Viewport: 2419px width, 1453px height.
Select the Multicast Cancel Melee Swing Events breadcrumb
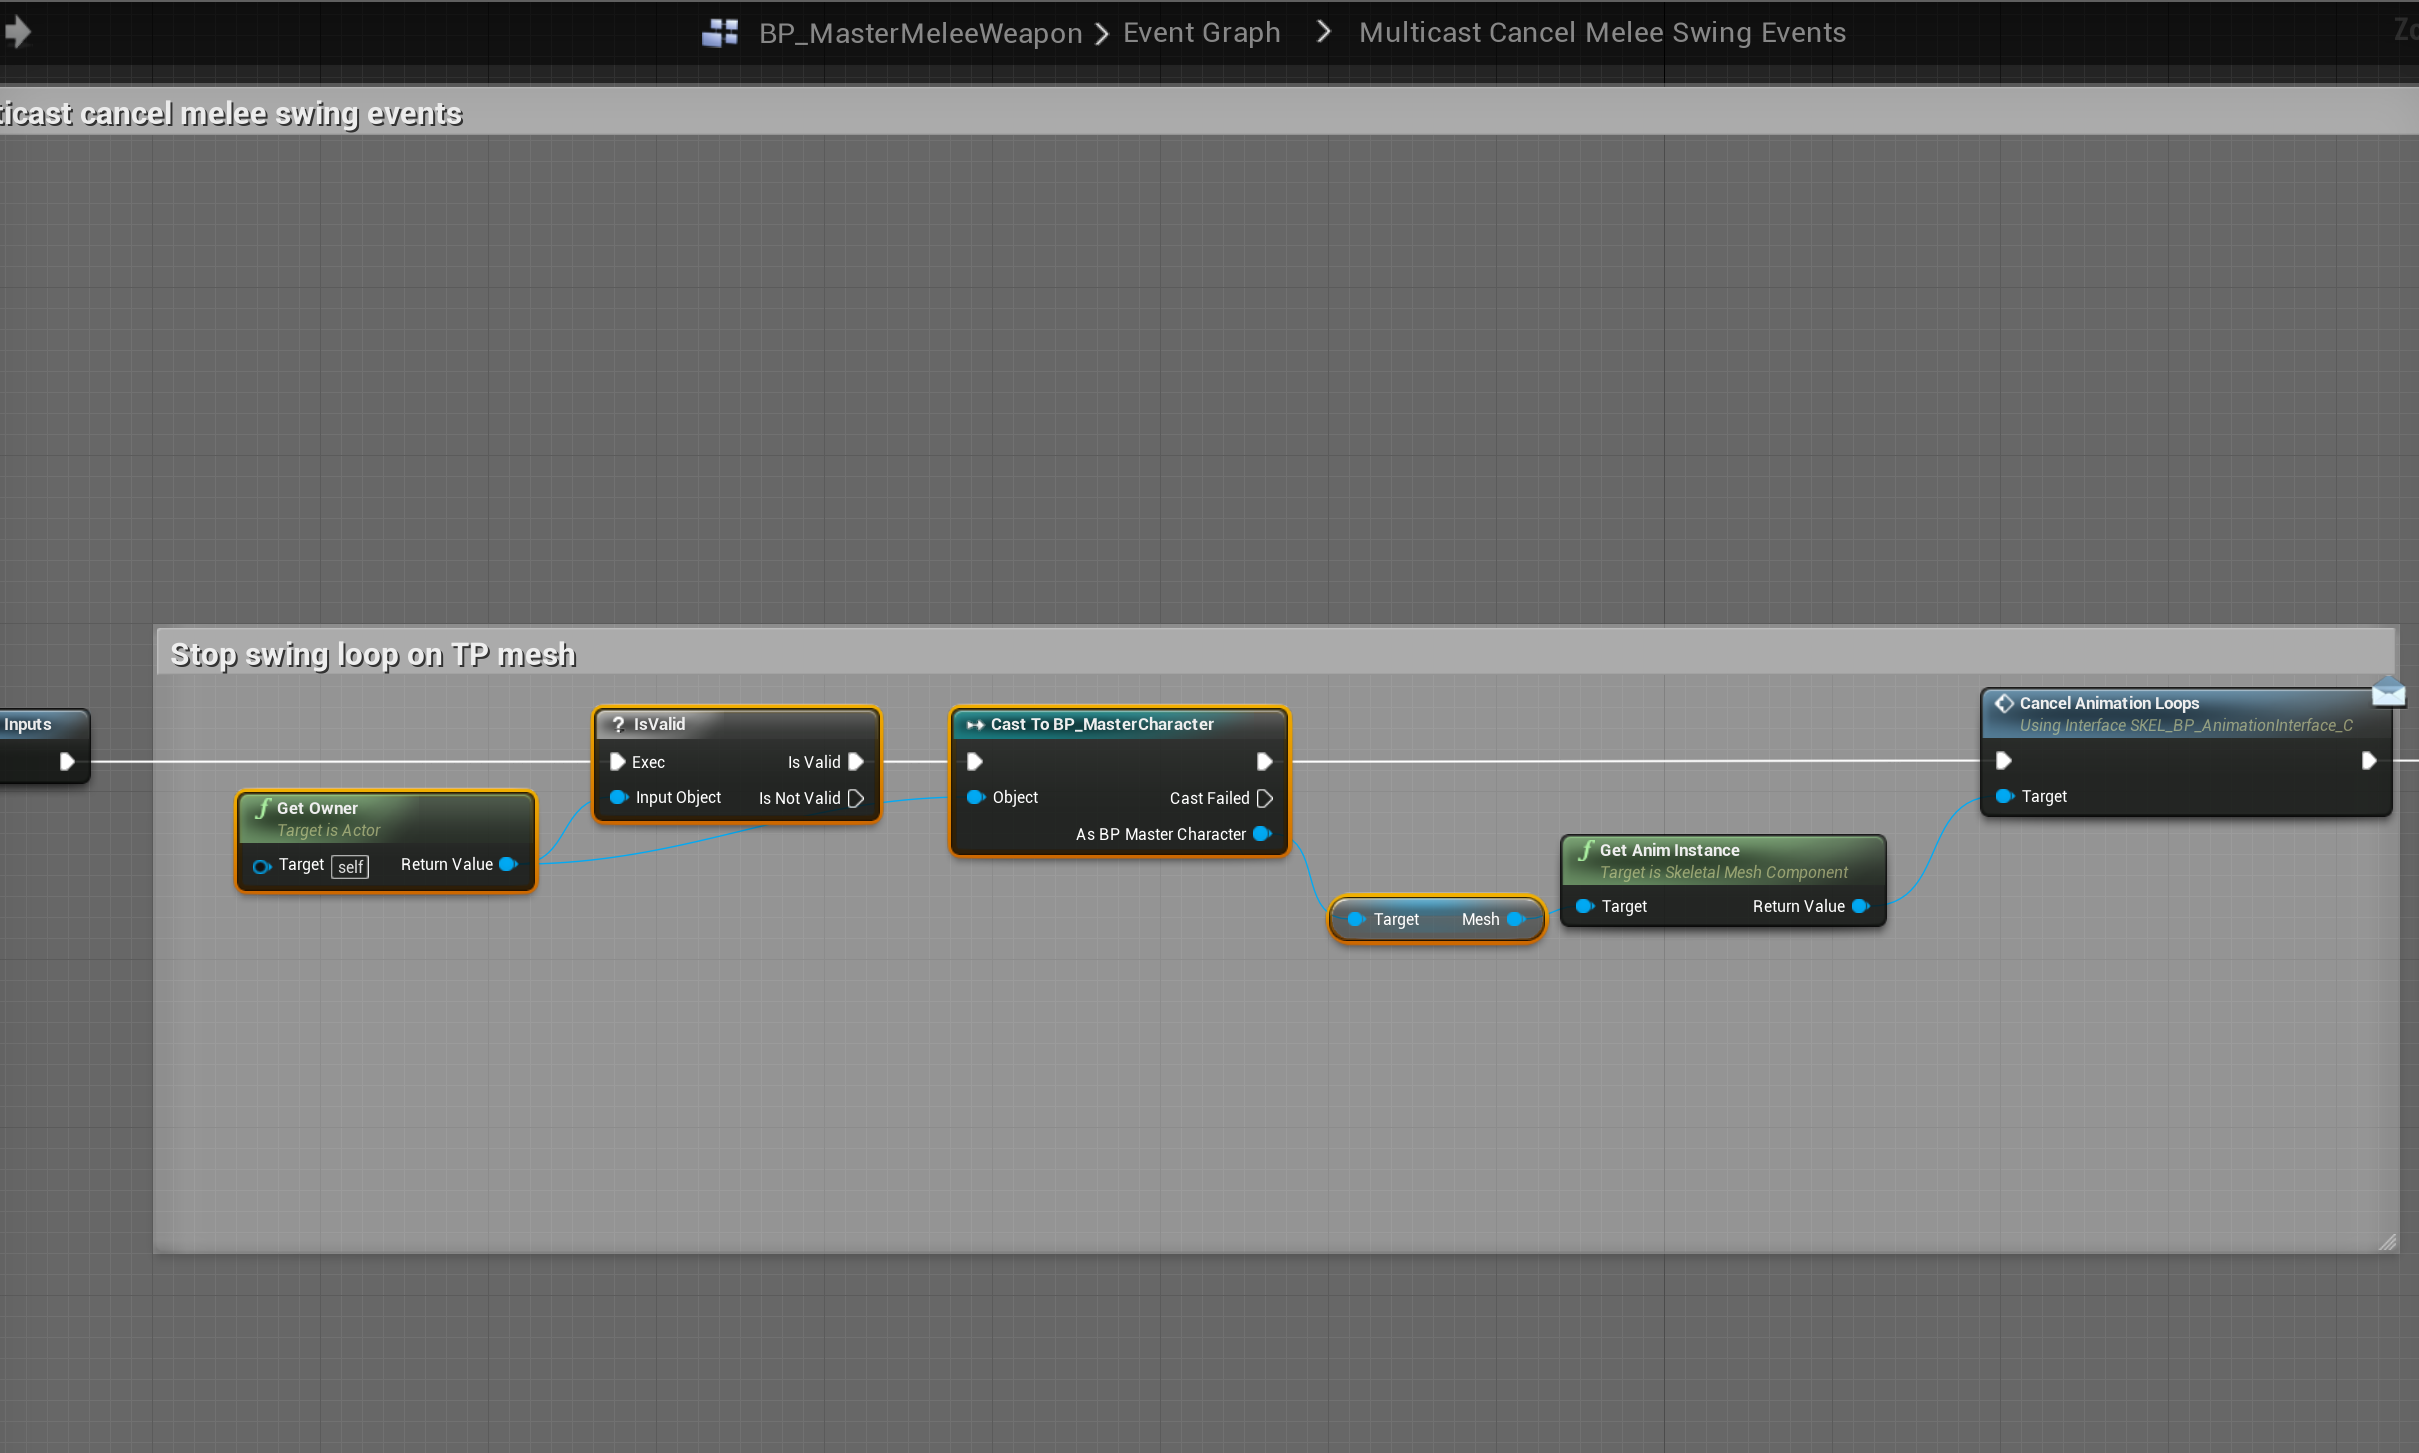[x=1602, y=33]
